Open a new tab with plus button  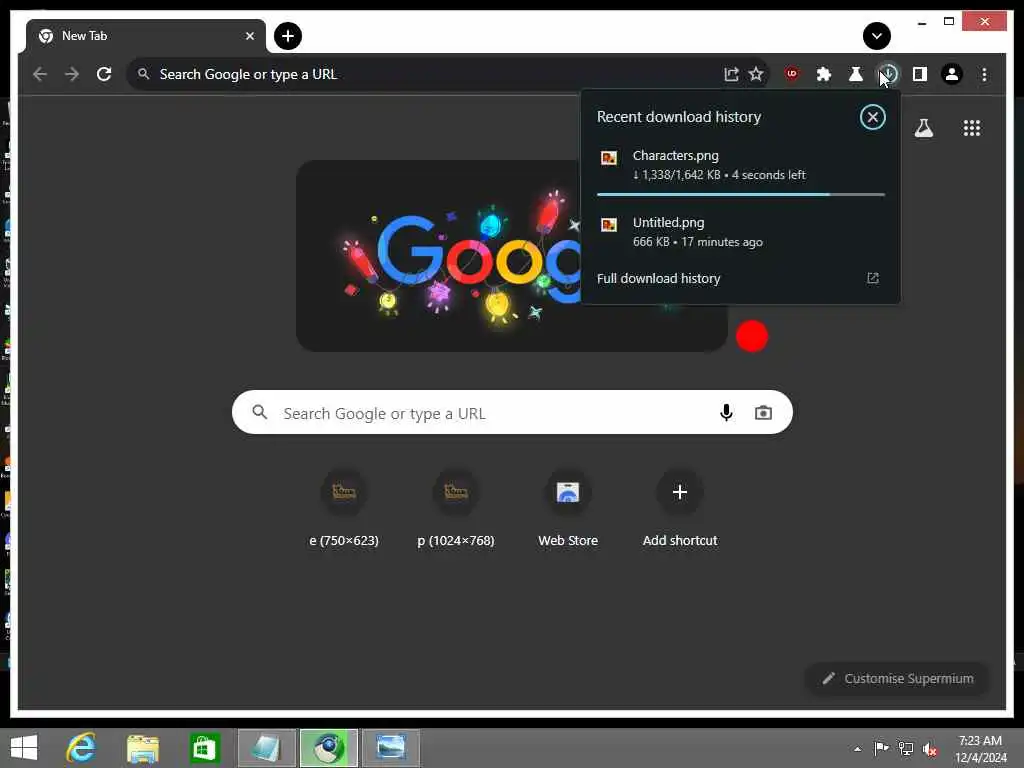click(x=288, y=36)
